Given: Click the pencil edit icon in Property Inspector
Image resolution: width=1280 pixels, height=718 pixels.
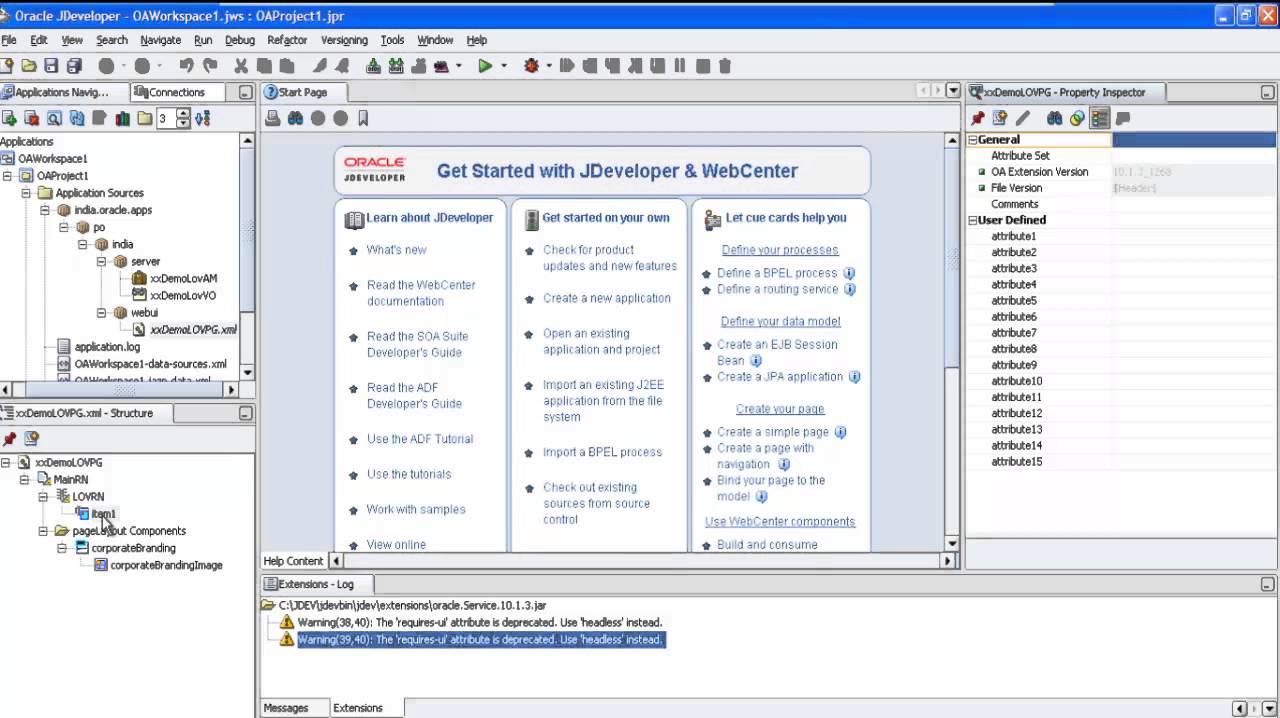Looking at the screenshot, I should (1023, 118).
